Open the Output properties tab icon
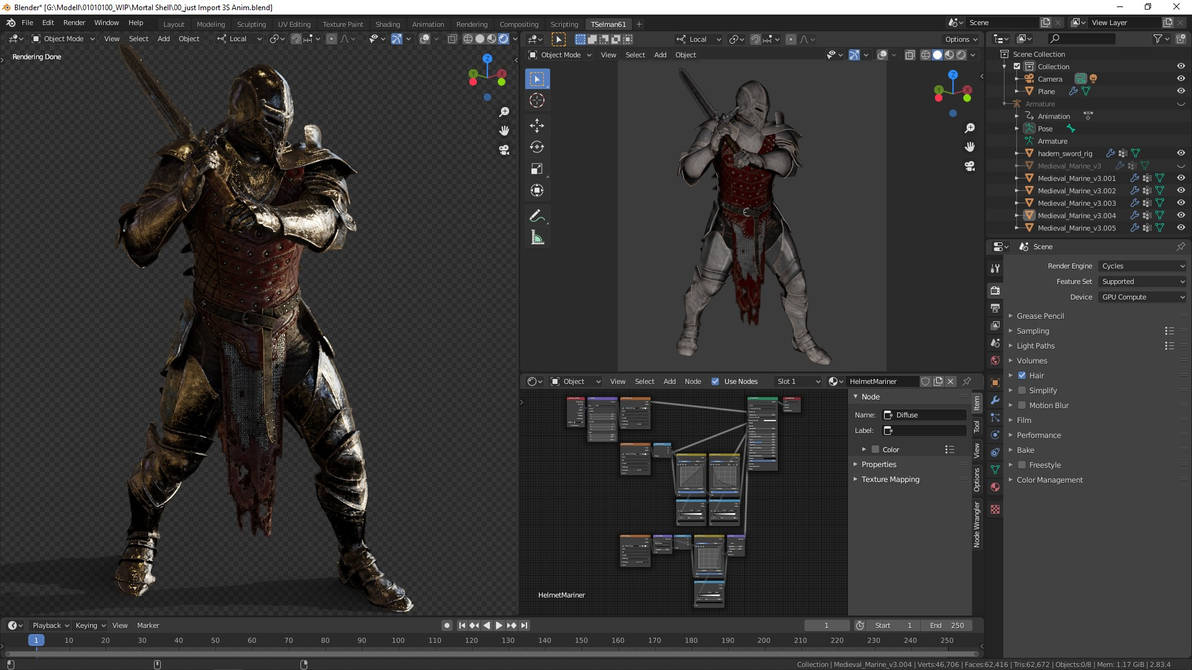 [995, 308]
